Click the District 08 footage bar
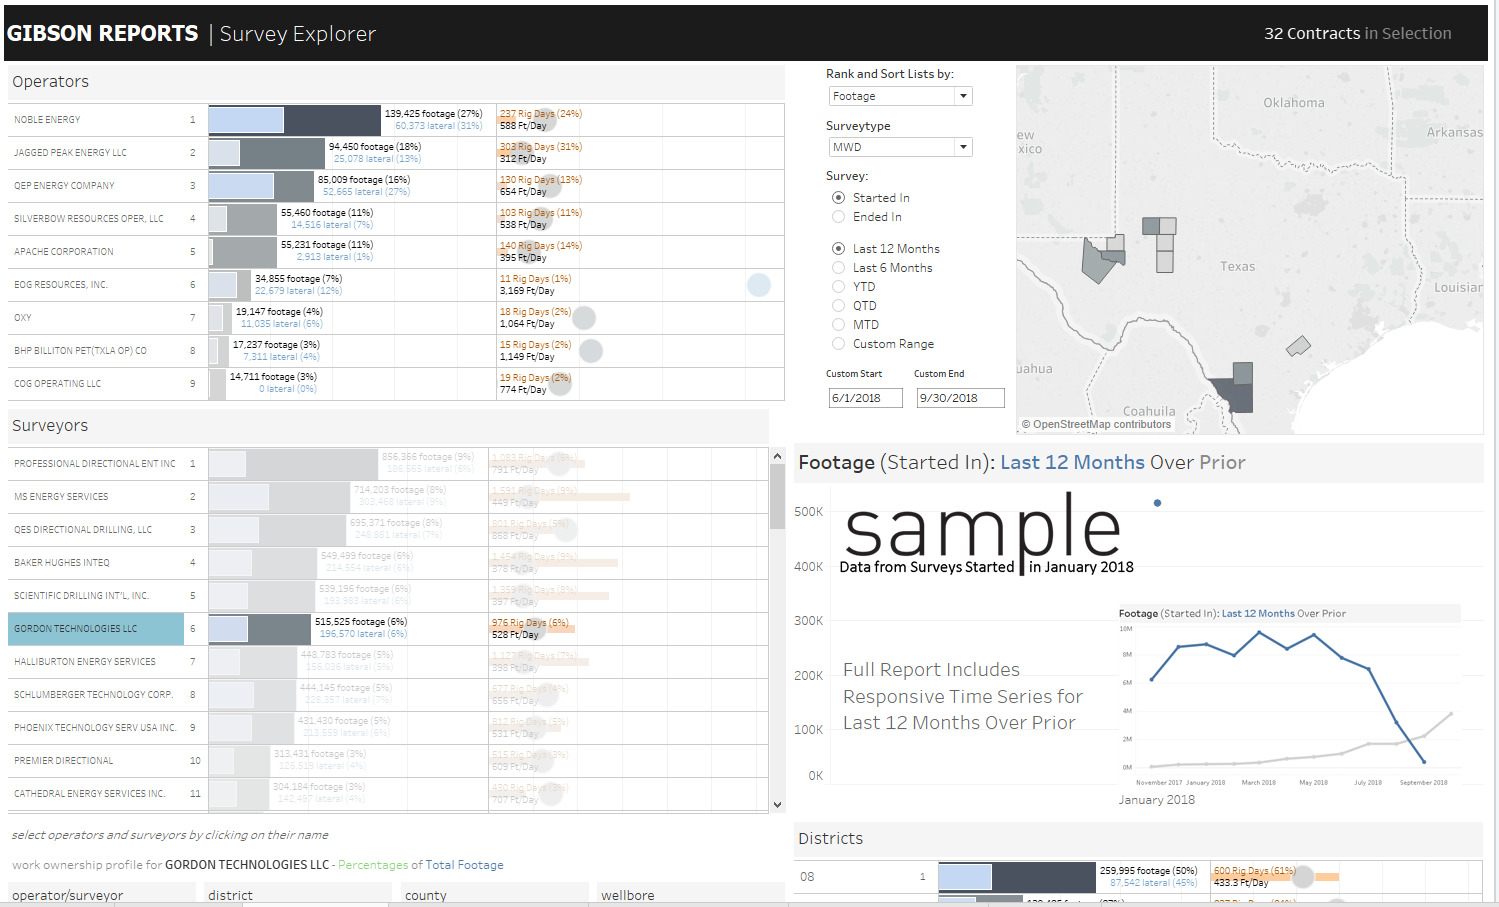Viewport: 1499px width, 907px height. 1017,877
